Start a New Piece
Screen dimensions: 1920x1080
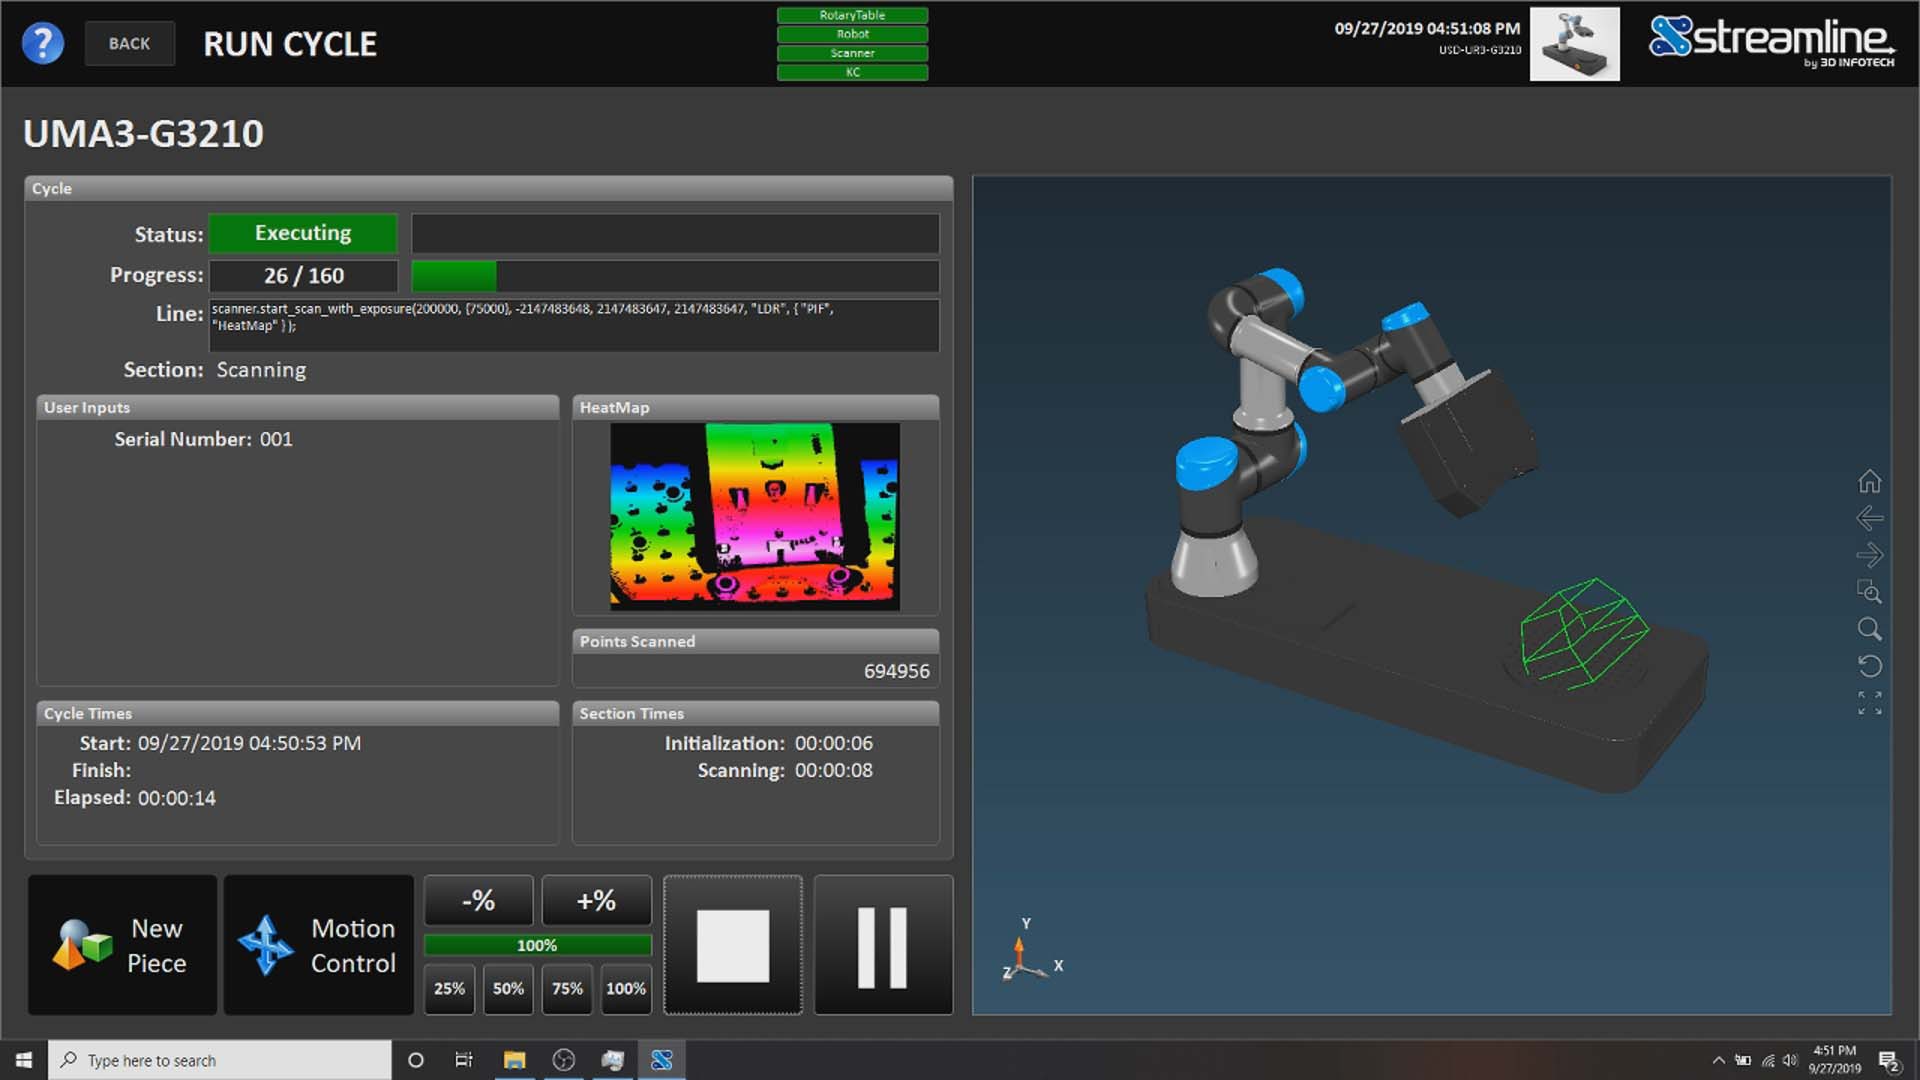(x=122, y=944)
